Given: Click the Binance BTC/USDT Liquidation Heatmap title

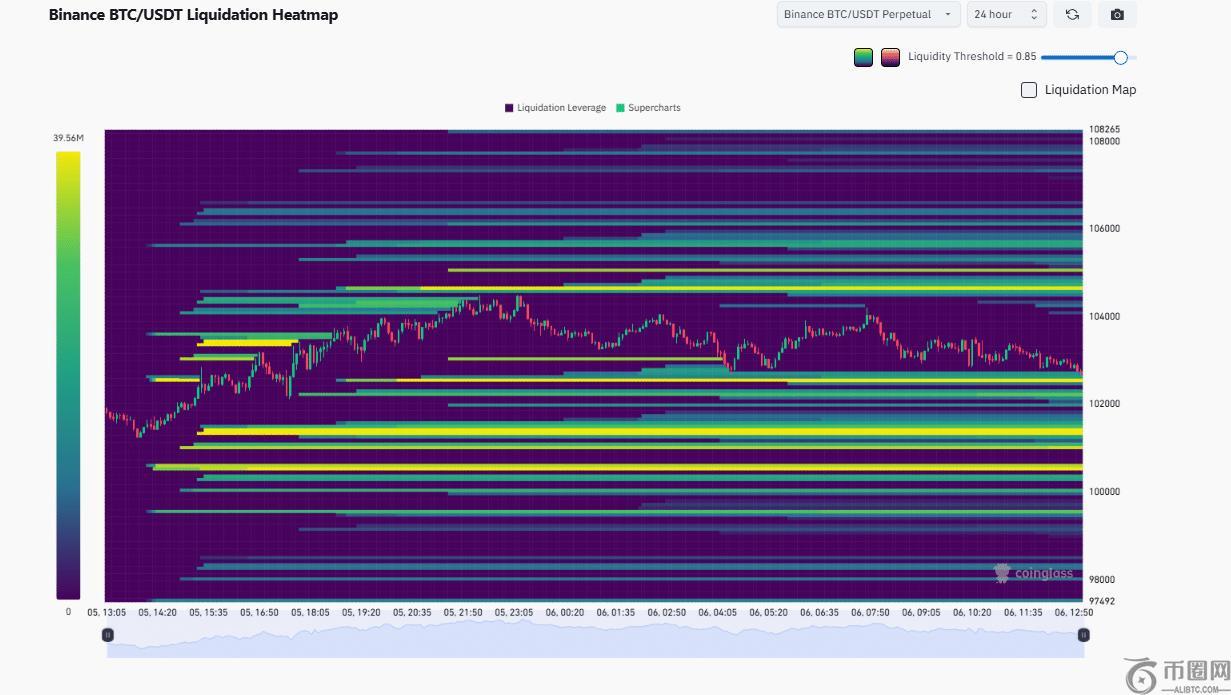Looking at the screenshot, I should click(x=193, y=15).
